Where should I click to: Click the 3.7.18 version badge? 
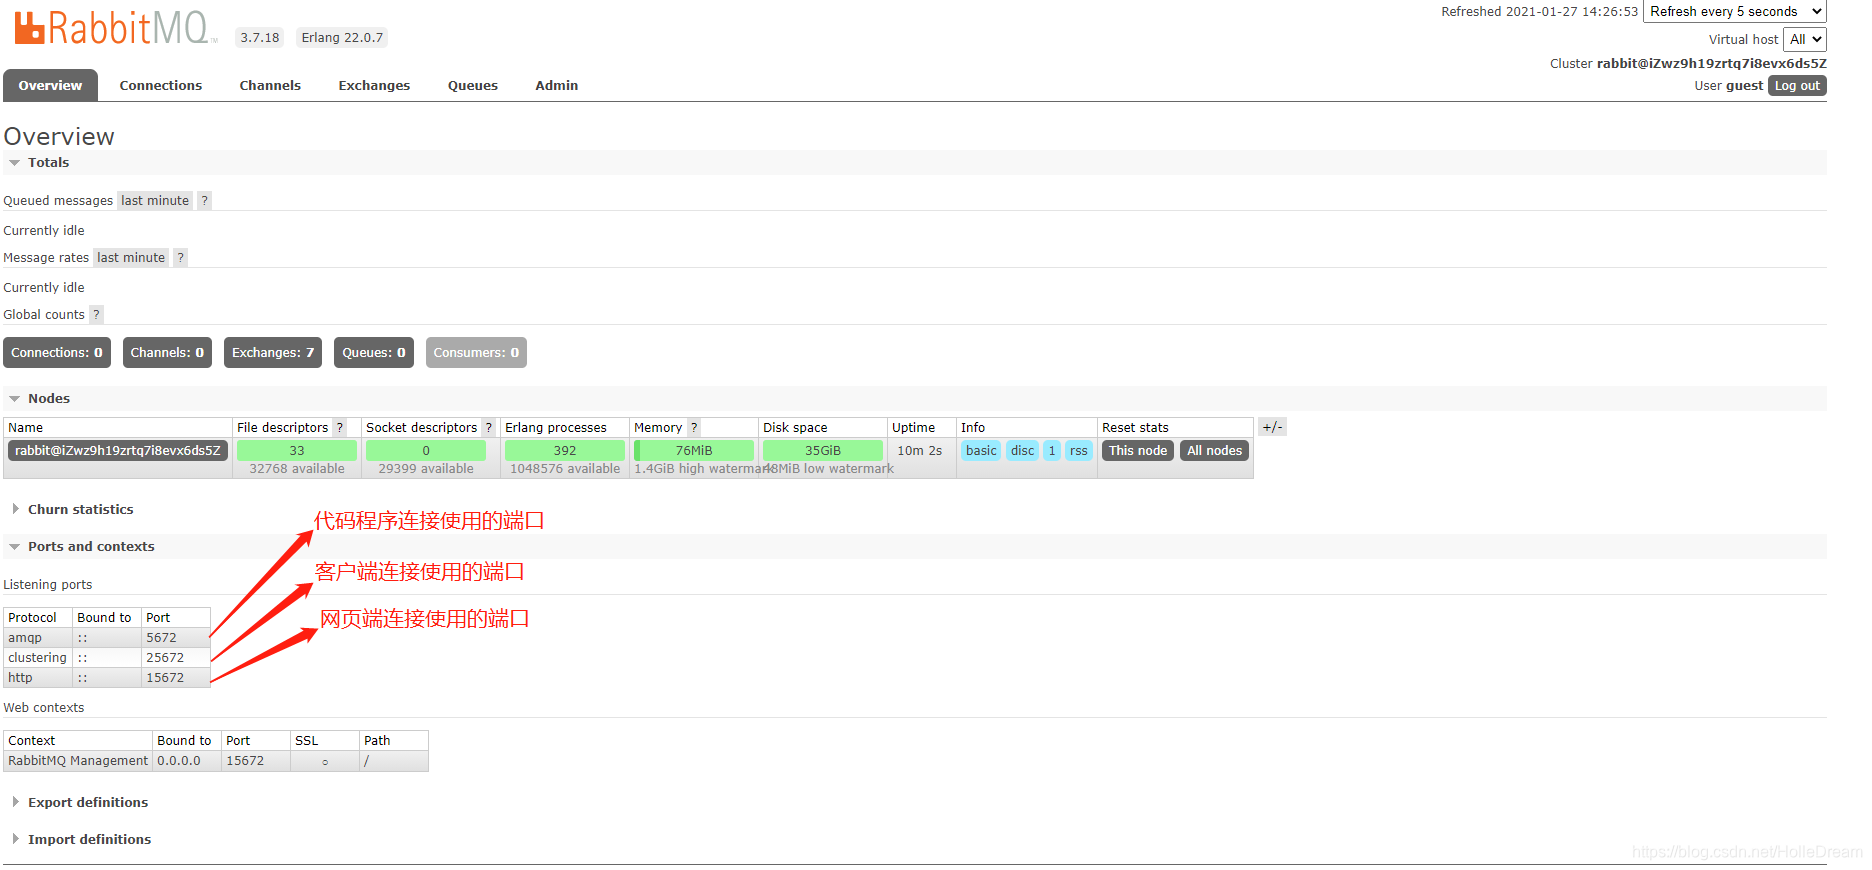coord(260,37)
